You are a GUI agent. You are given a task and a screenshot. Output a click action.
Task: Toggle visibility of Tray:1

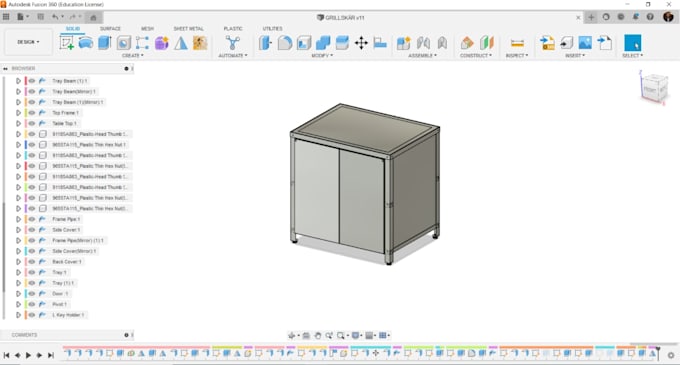coord(32,272)
